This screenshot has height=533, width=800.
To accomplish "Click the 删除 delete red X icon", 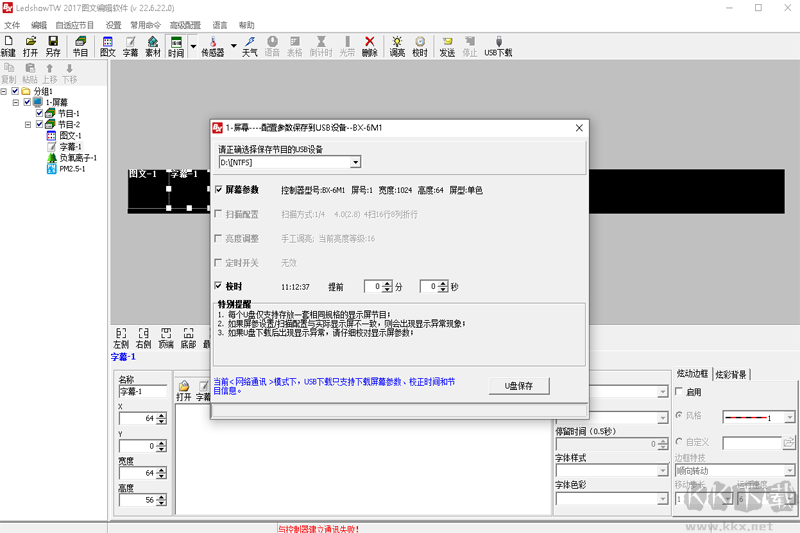I will (x=370, y=46).
